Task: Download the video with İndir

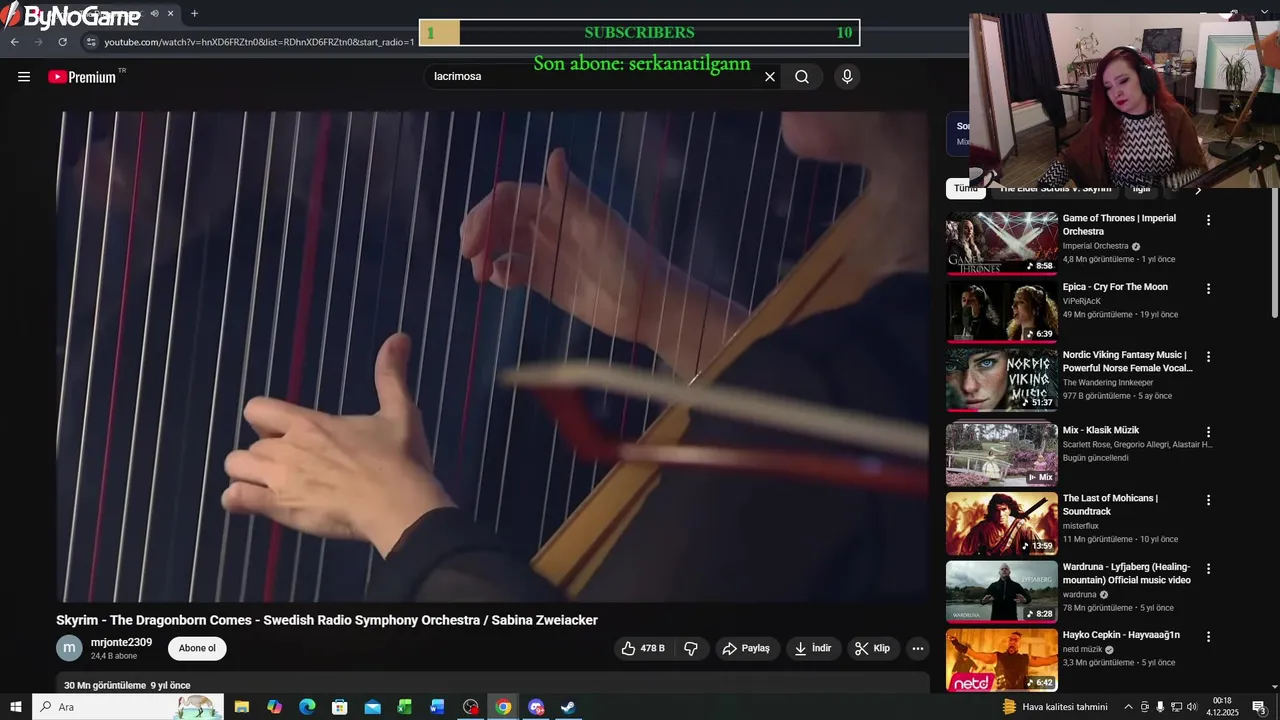Action: pos(813,648)
